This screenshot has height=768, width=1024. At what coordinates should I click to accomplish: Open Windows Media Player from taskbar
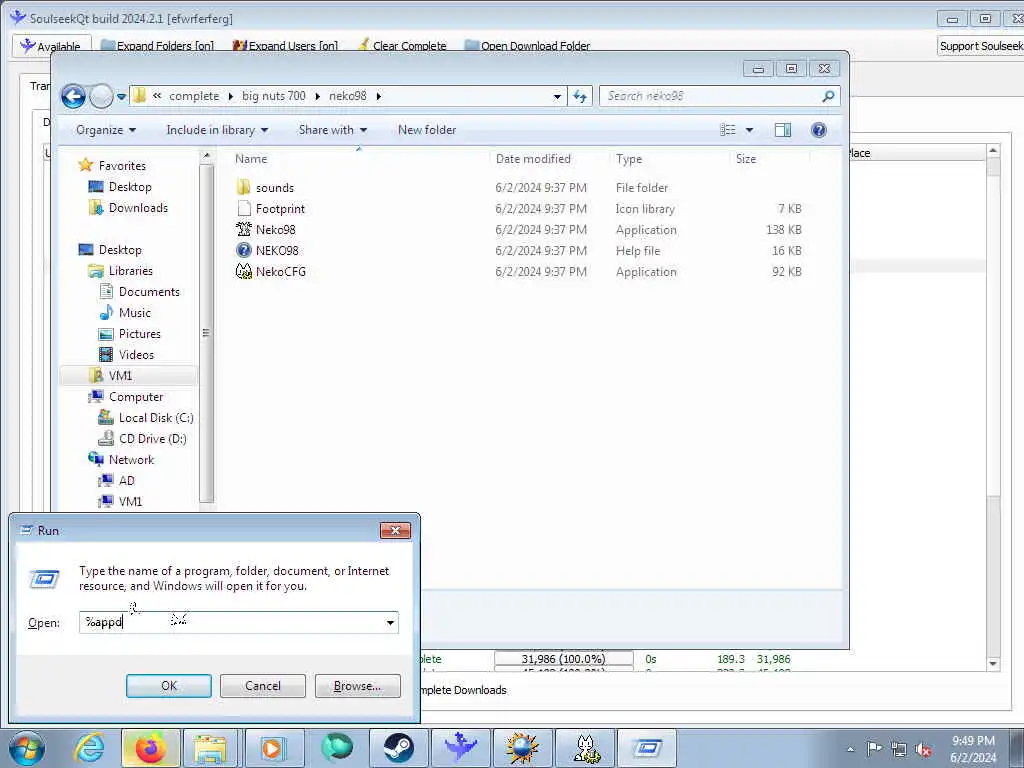(273, 748)
